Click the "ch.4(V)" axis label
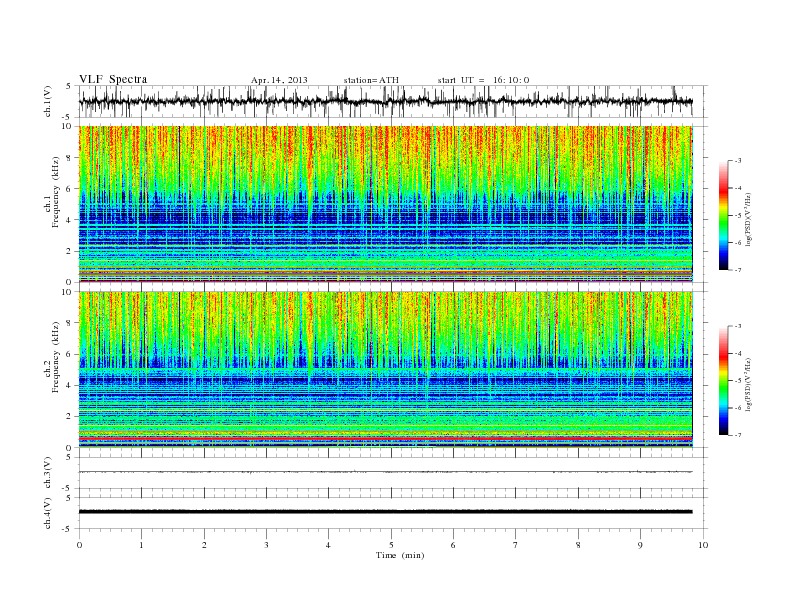Viewport: 792px width, 612px height. coord(48,513)
